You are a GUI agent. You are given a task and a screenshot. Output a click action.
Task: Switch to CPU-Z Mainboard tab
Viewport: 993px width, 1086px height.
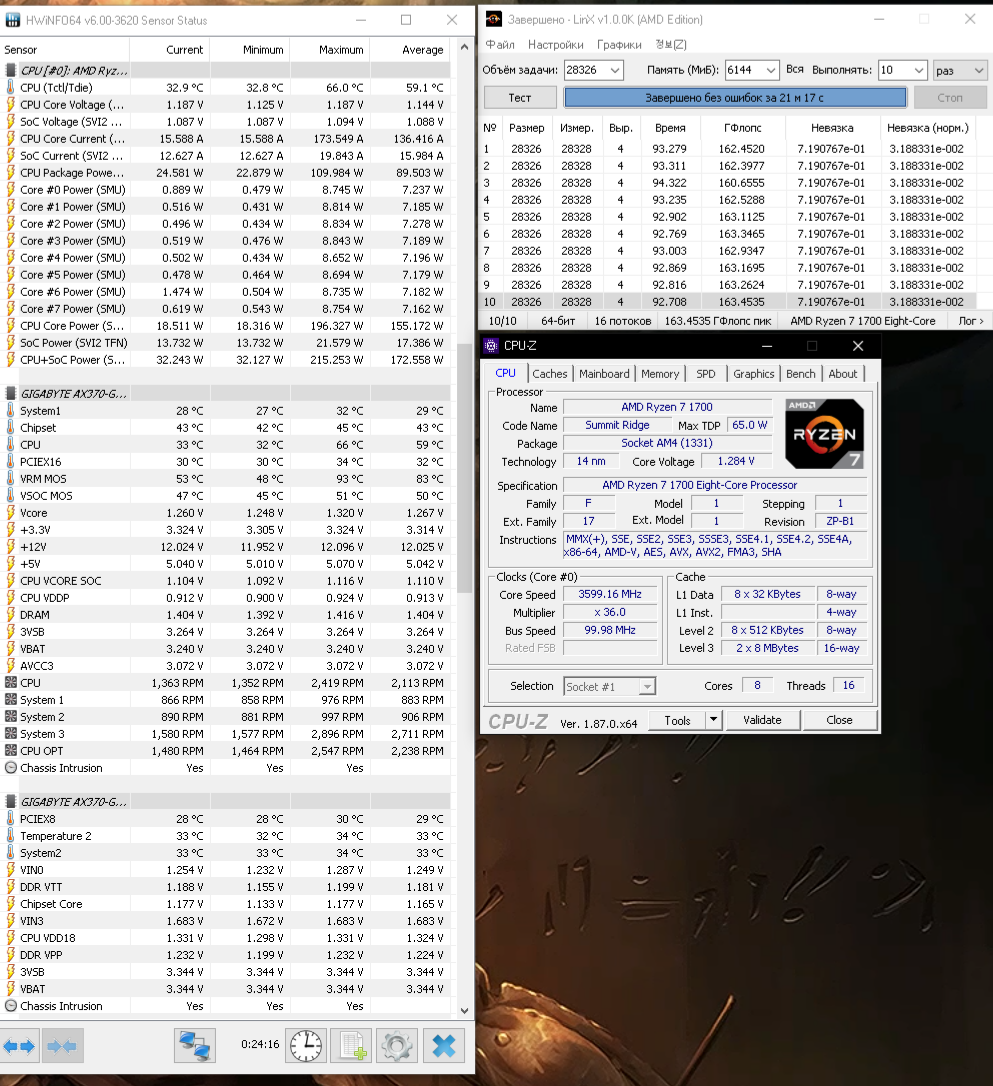pos(604,374)
